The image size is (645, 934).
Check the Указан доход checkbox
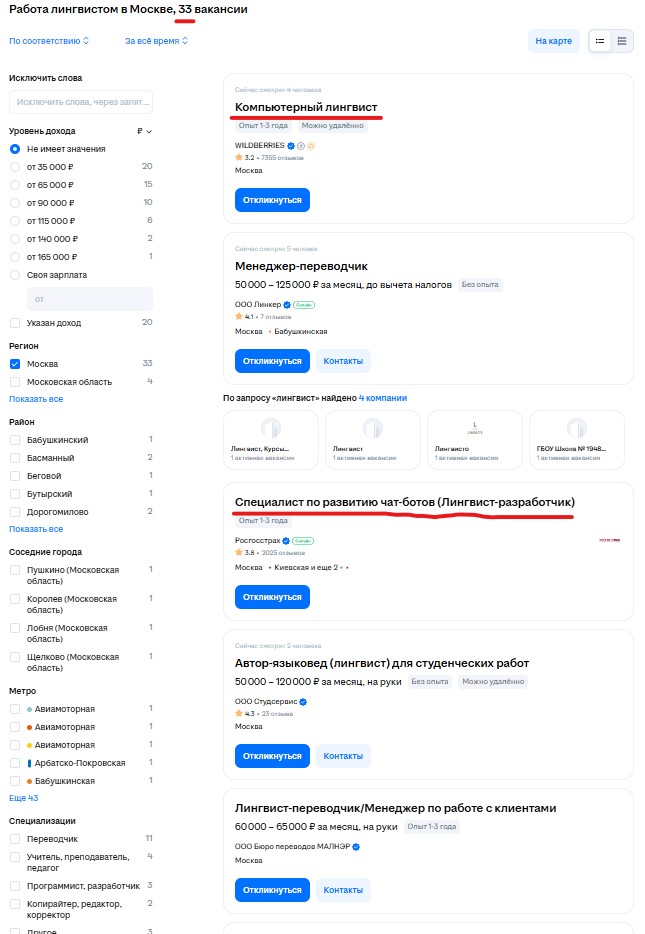15,323
